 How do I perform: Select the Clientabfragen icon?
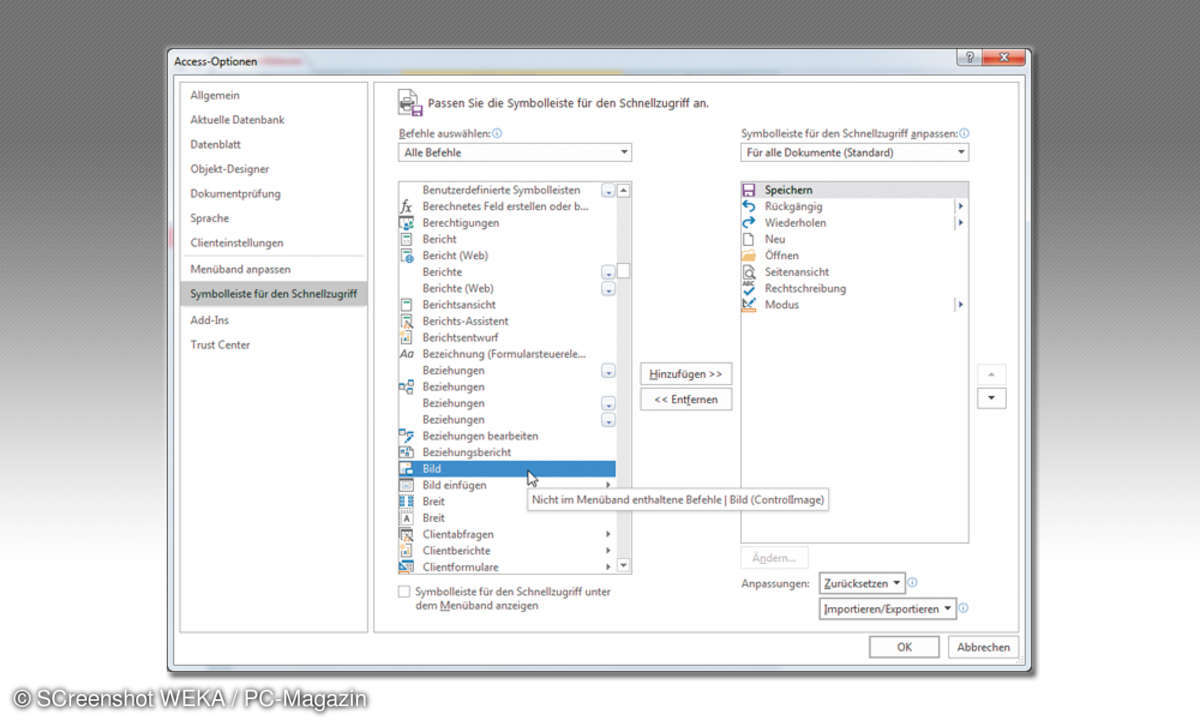point(406,535)
